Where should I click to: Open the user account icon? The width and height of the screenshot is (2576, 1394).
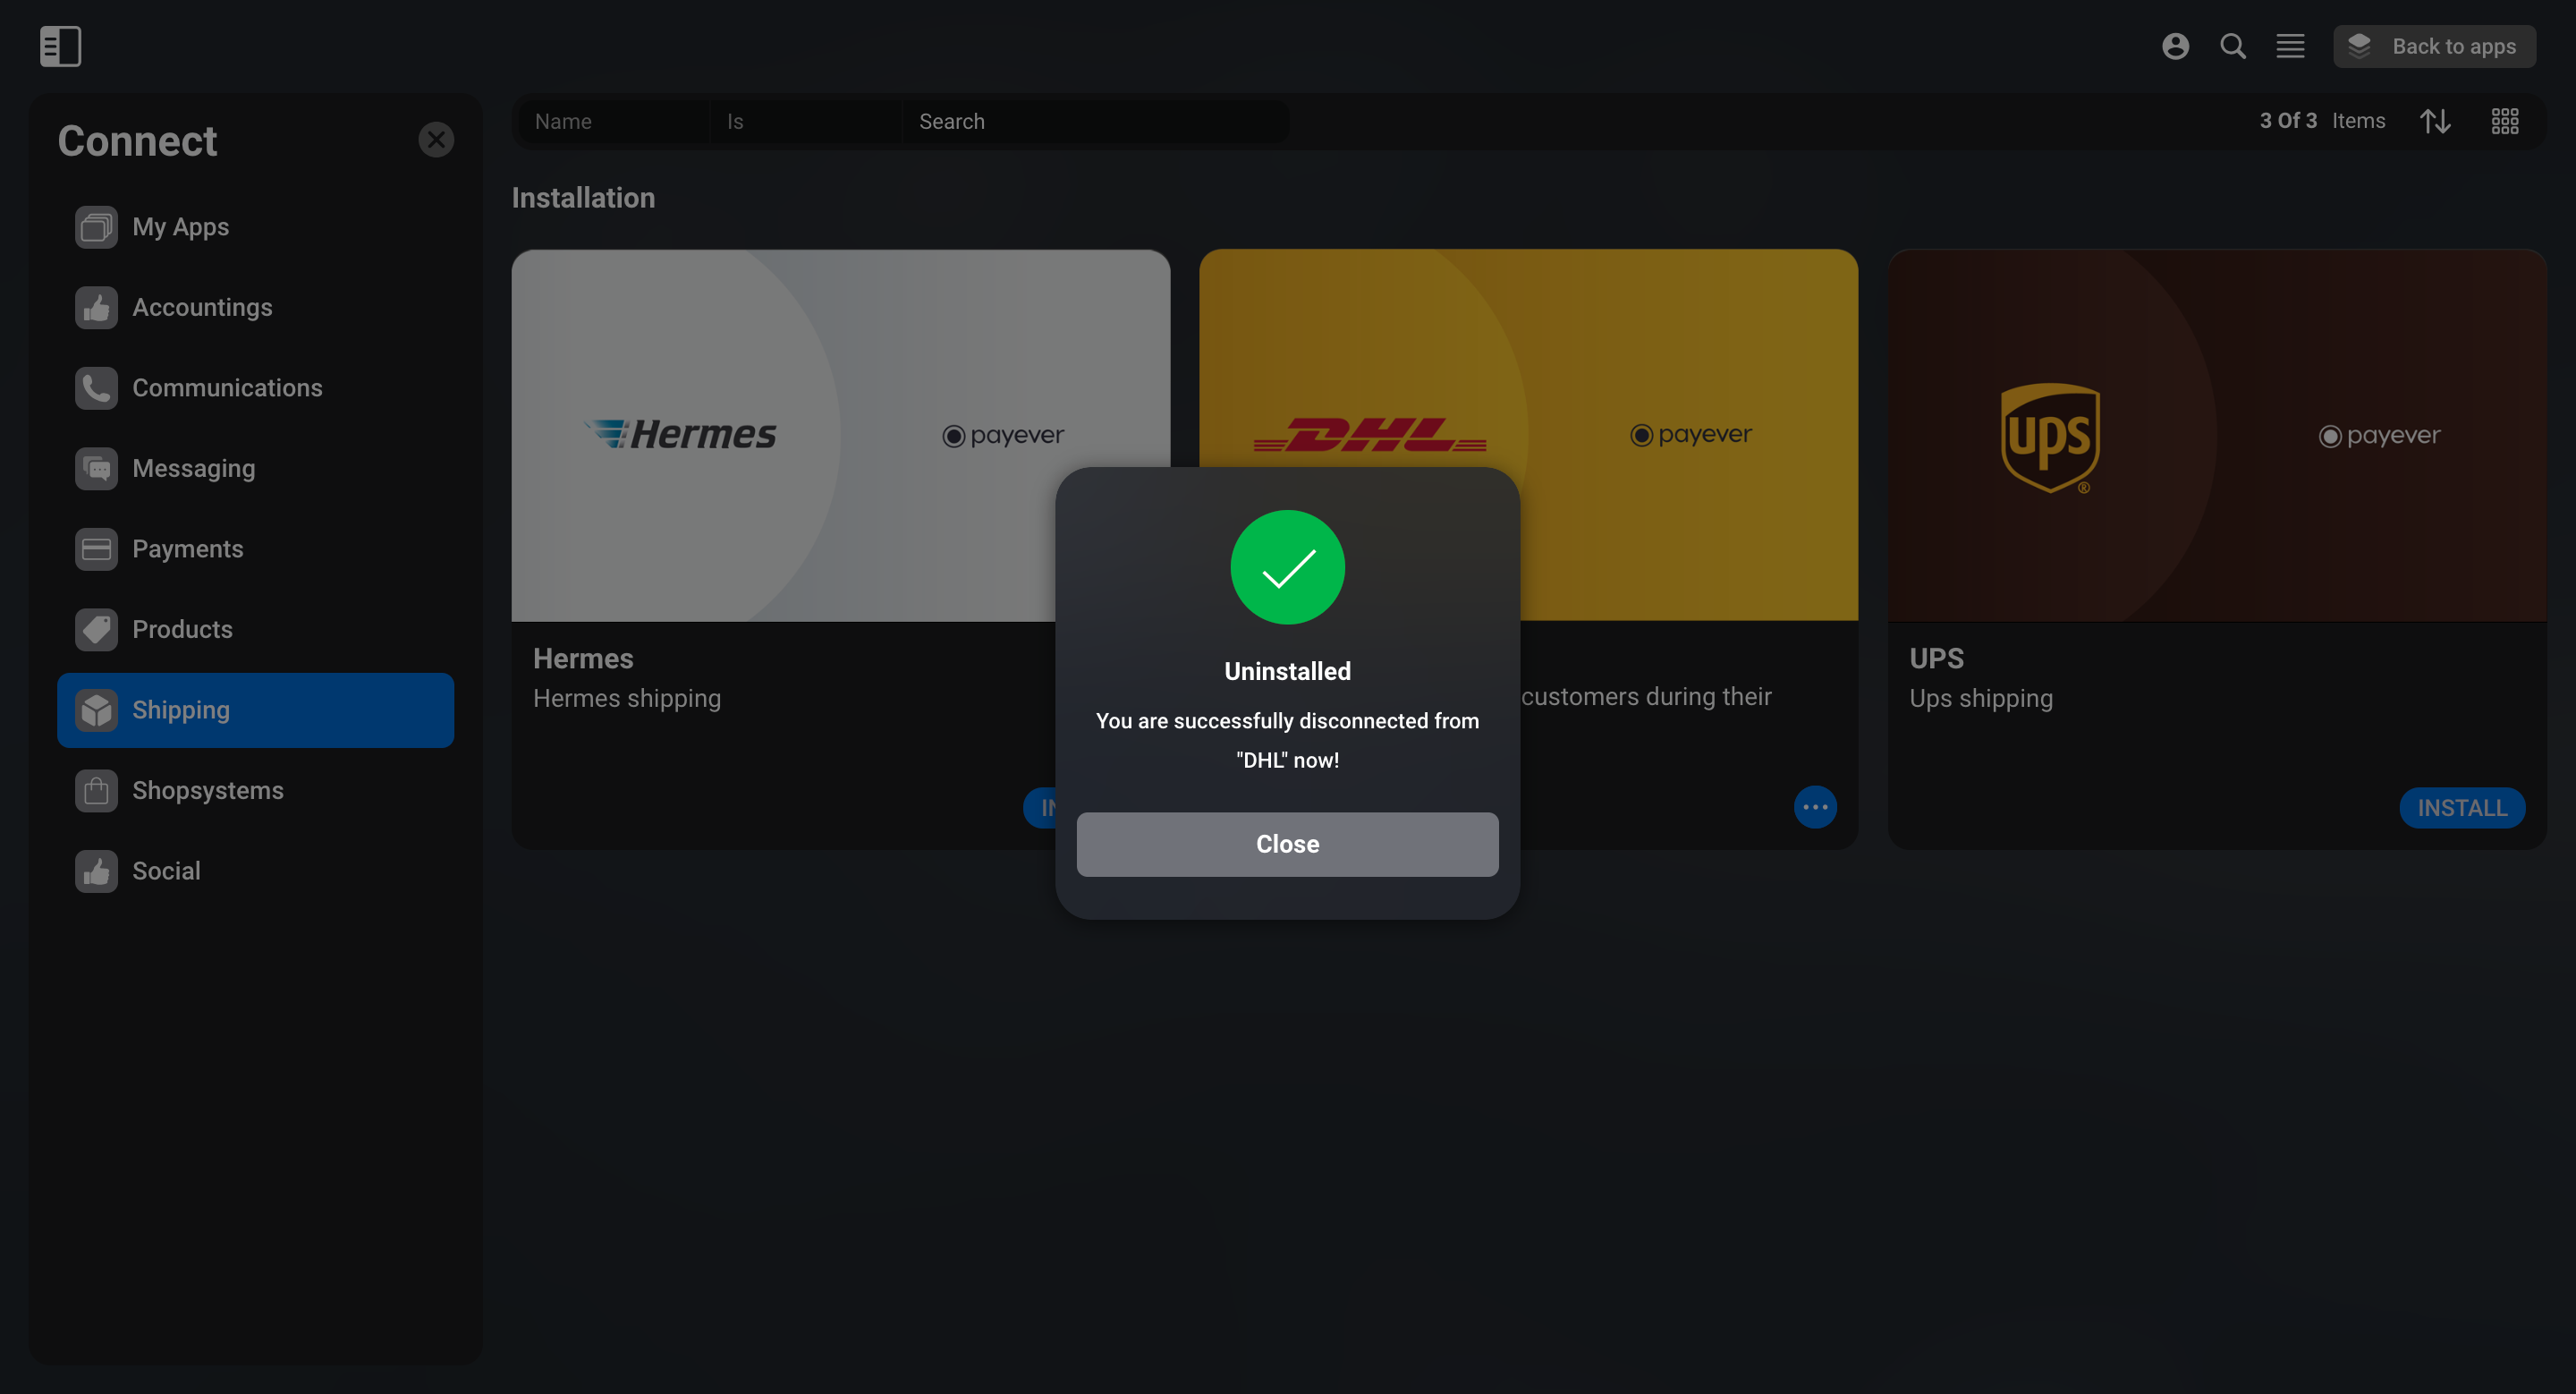coord(2175,46)
